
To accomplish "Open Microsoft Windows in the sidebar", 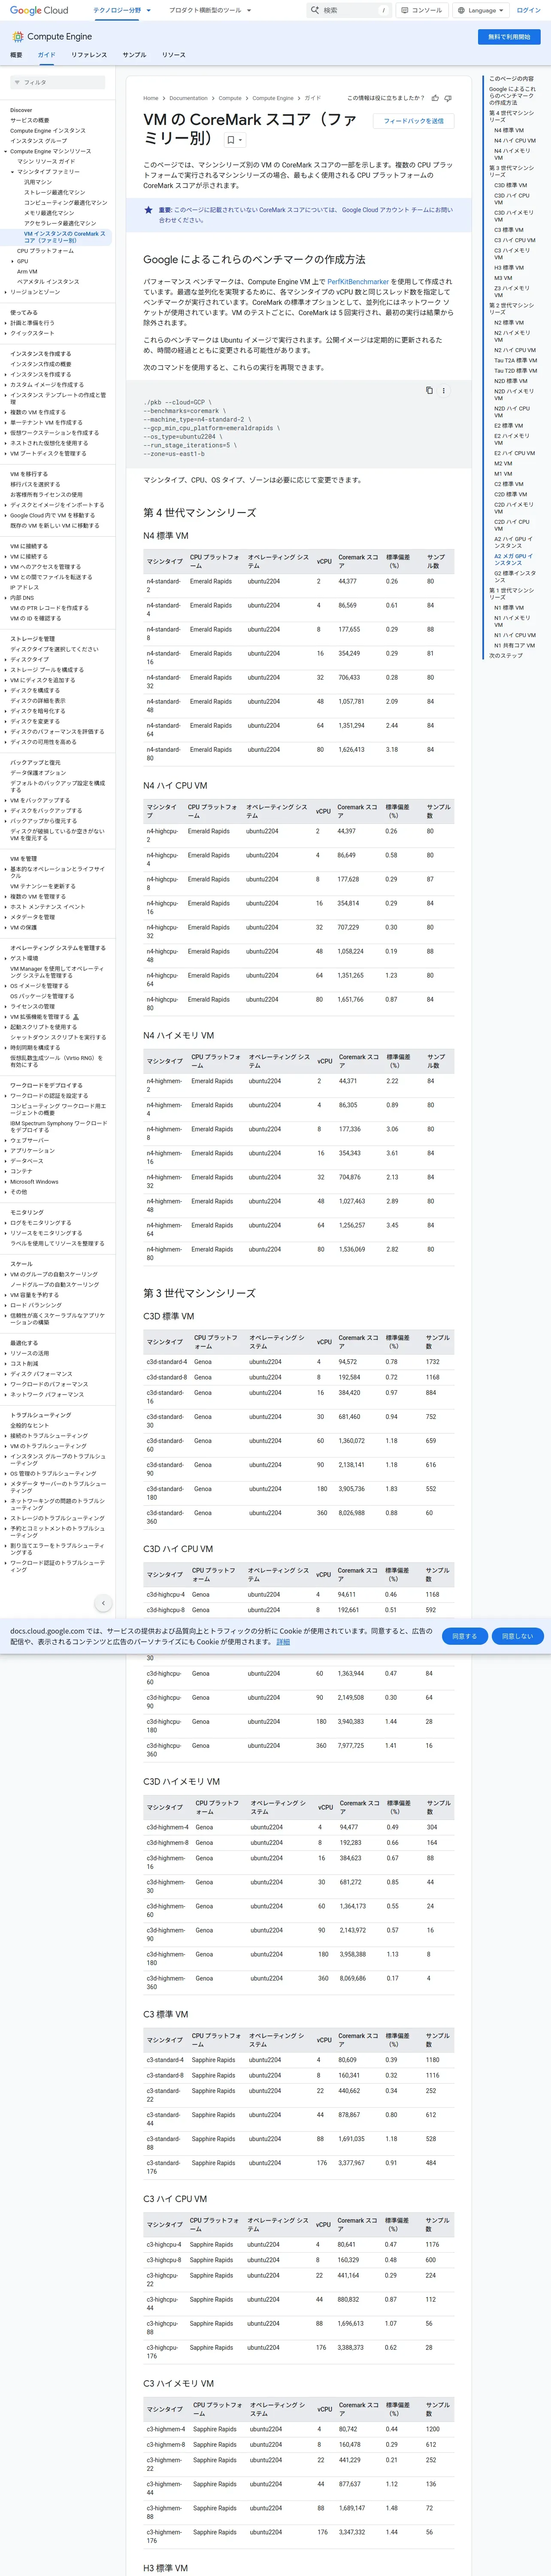I will (34, 1181).
